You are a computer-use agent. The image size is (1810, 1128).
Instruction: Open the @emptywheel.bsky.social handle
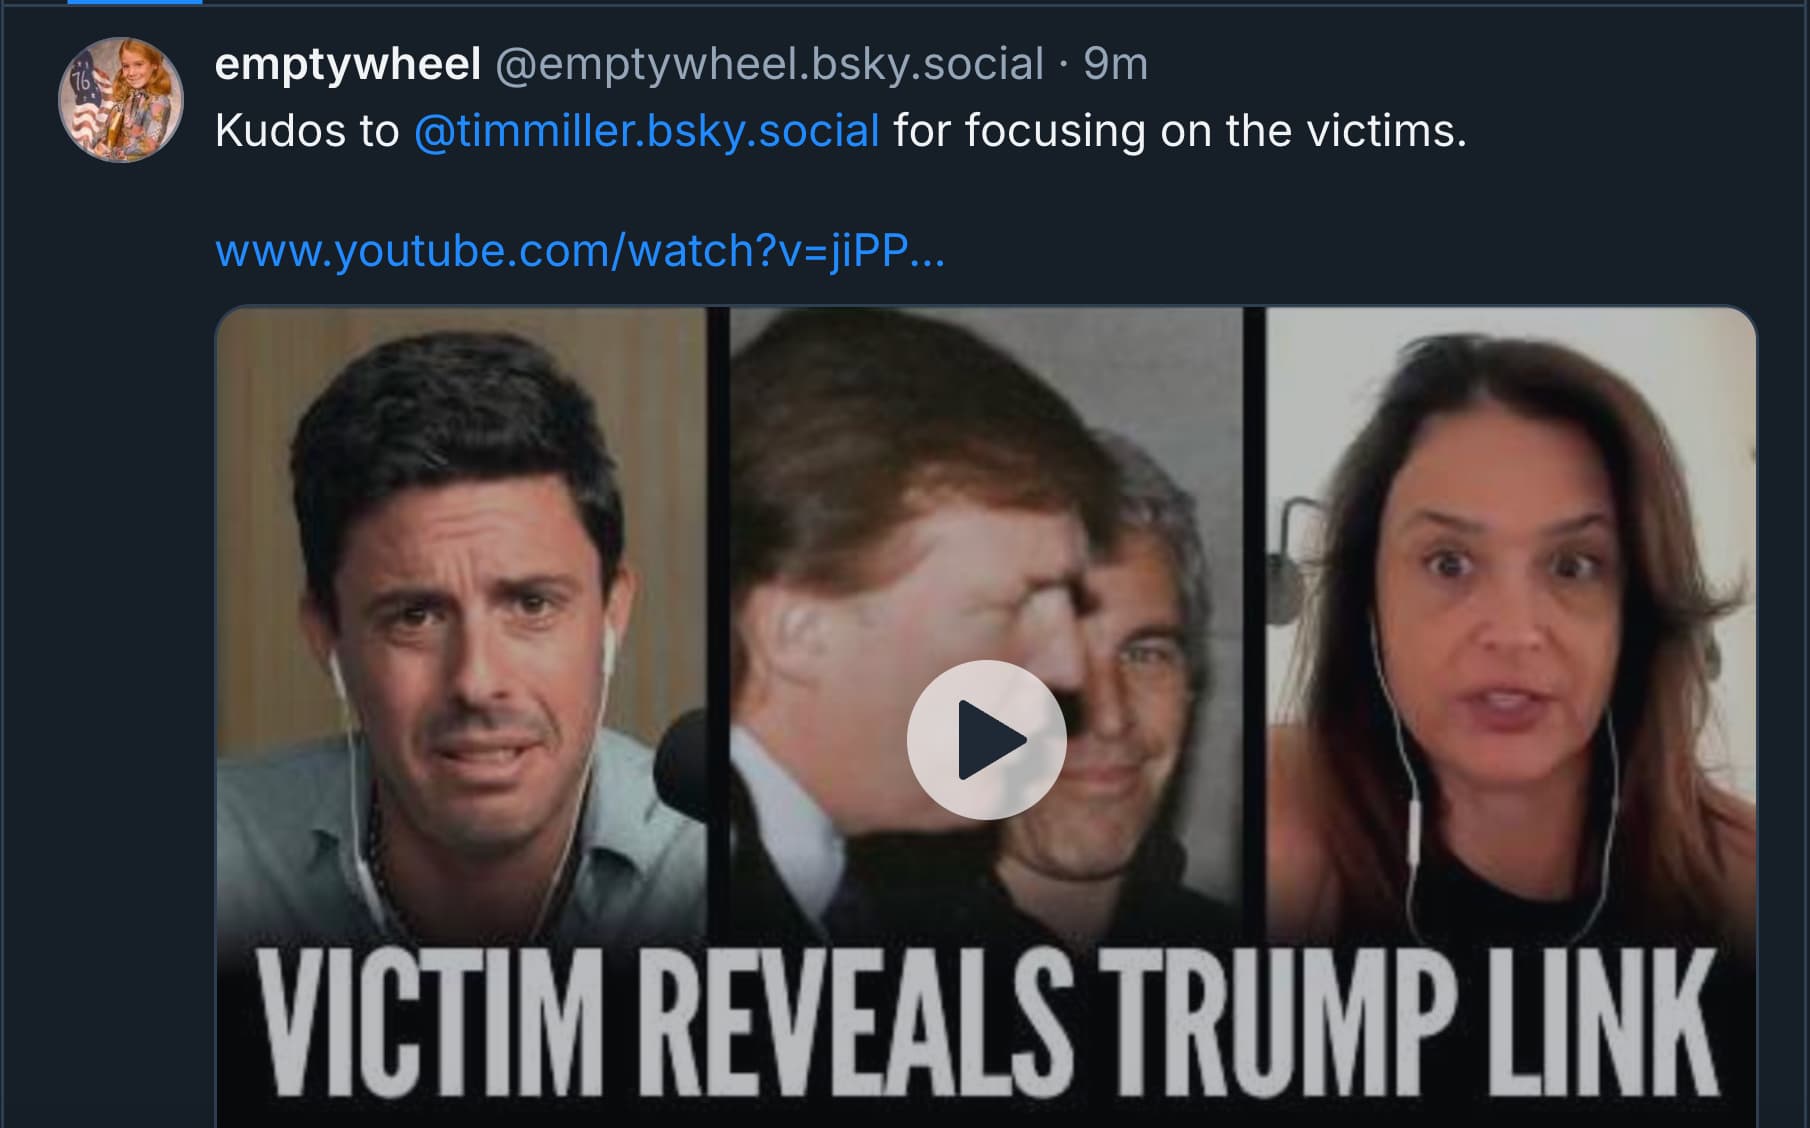[769, 65]
